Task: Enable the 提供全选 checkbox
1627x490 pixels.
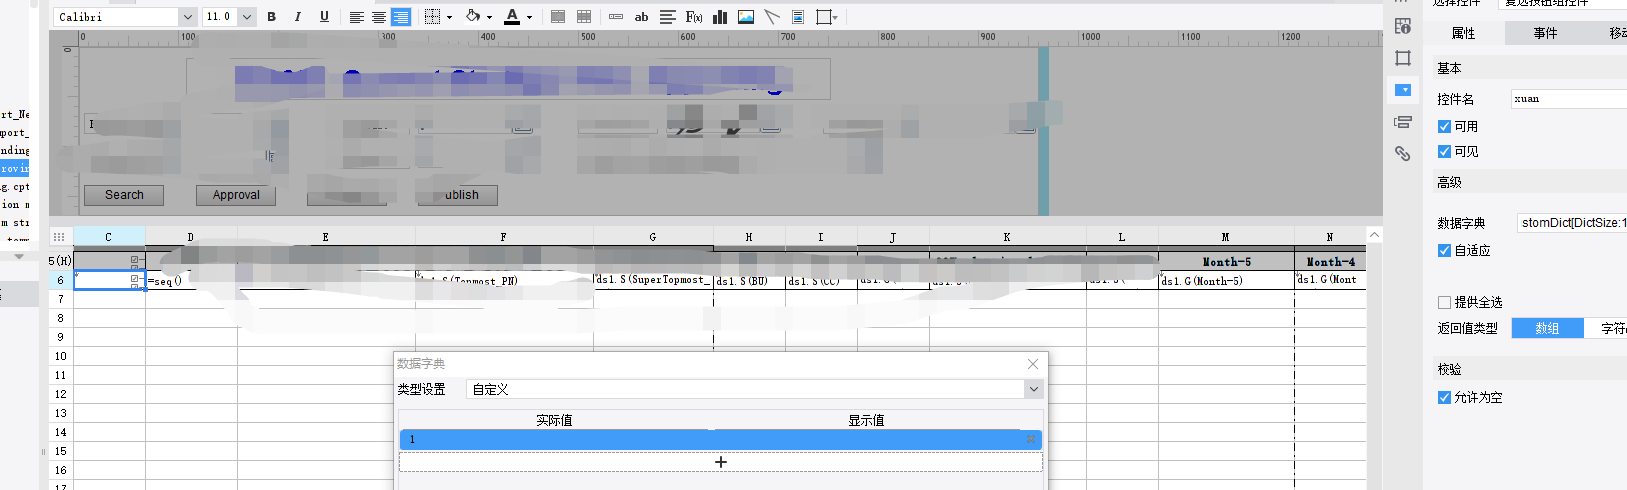Action: [x=1444, y=302]
